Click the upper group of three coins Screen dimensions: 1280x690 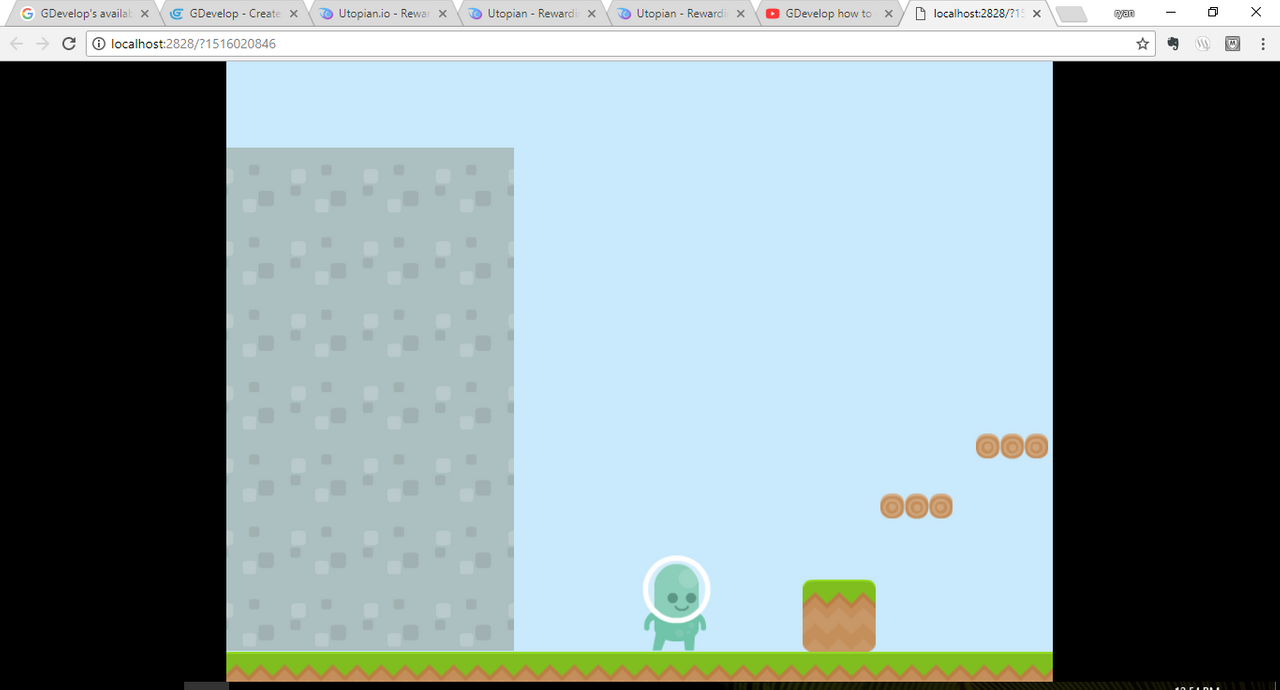point(1011,446)
